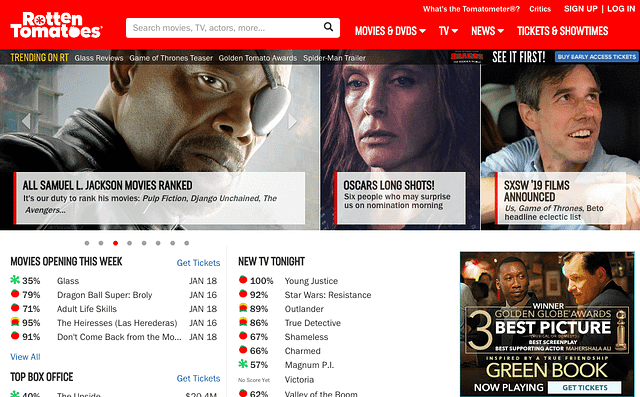
Task: Open the Critics page link
Action: point(540,9)
